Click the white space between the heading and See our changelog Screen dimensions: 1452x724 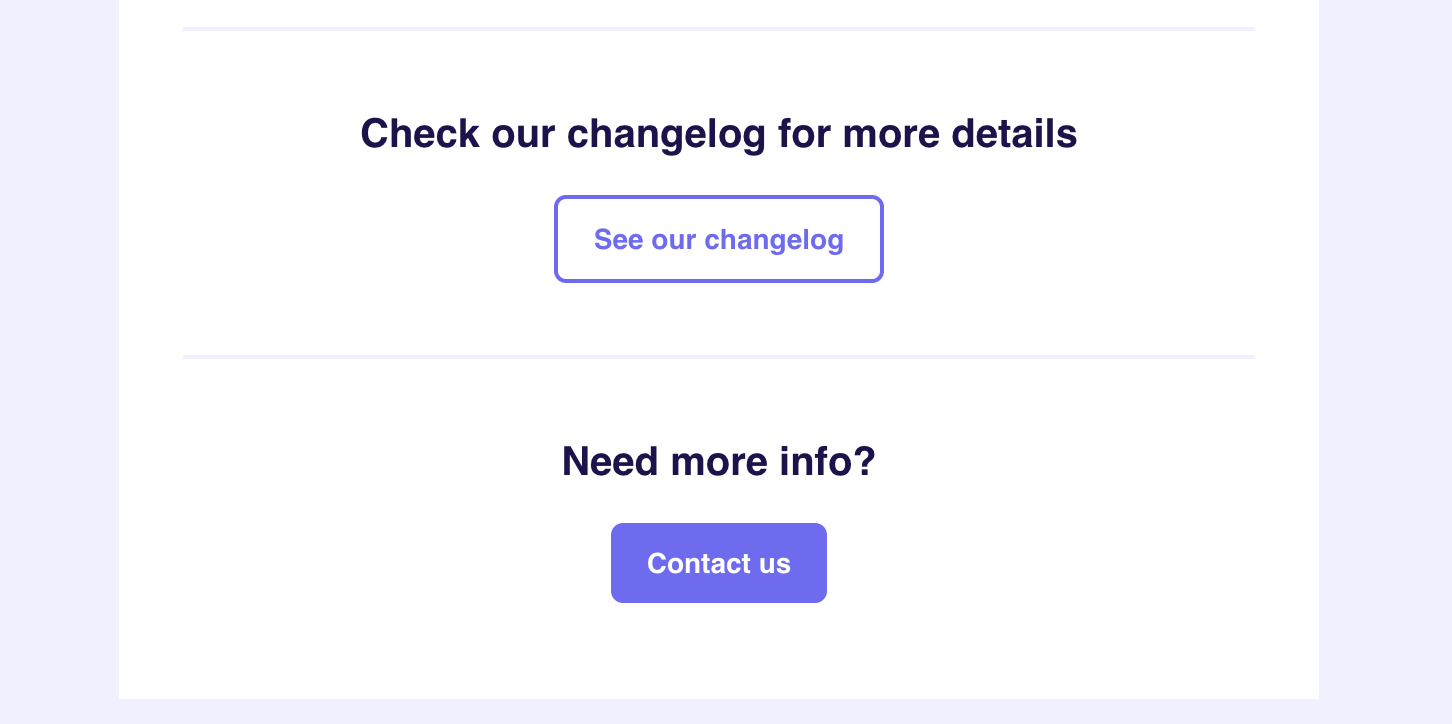(719, 177)
